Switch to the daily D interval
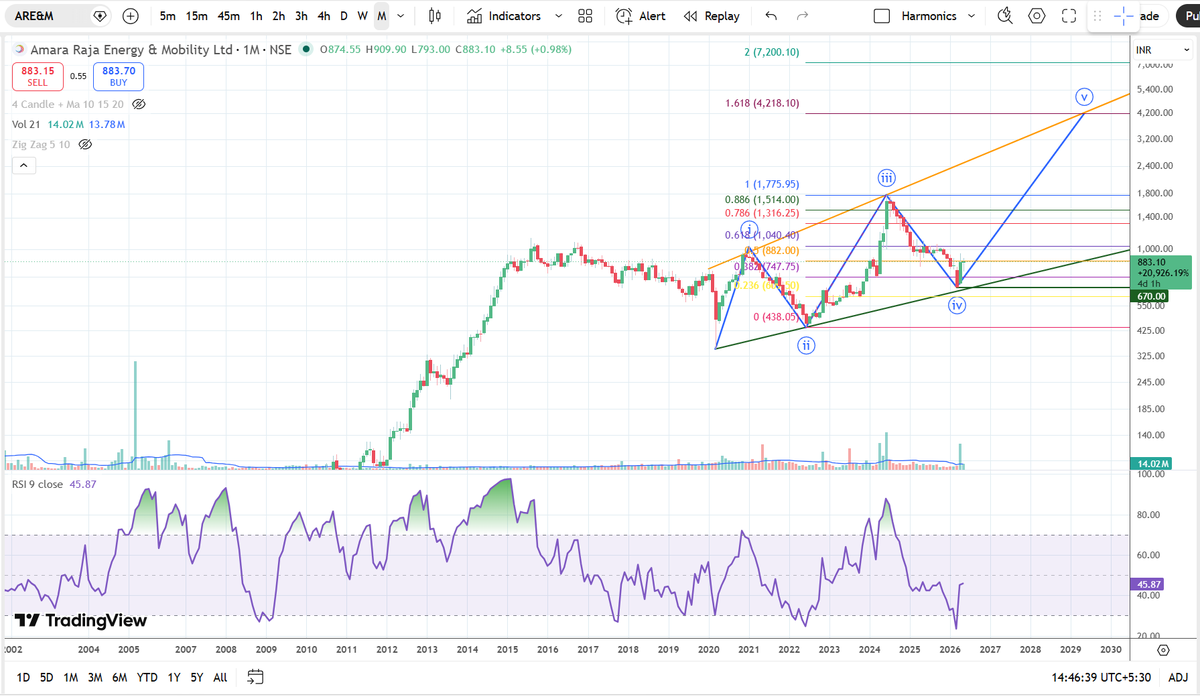Screen dimensions: 1200x697 [344, 16]
